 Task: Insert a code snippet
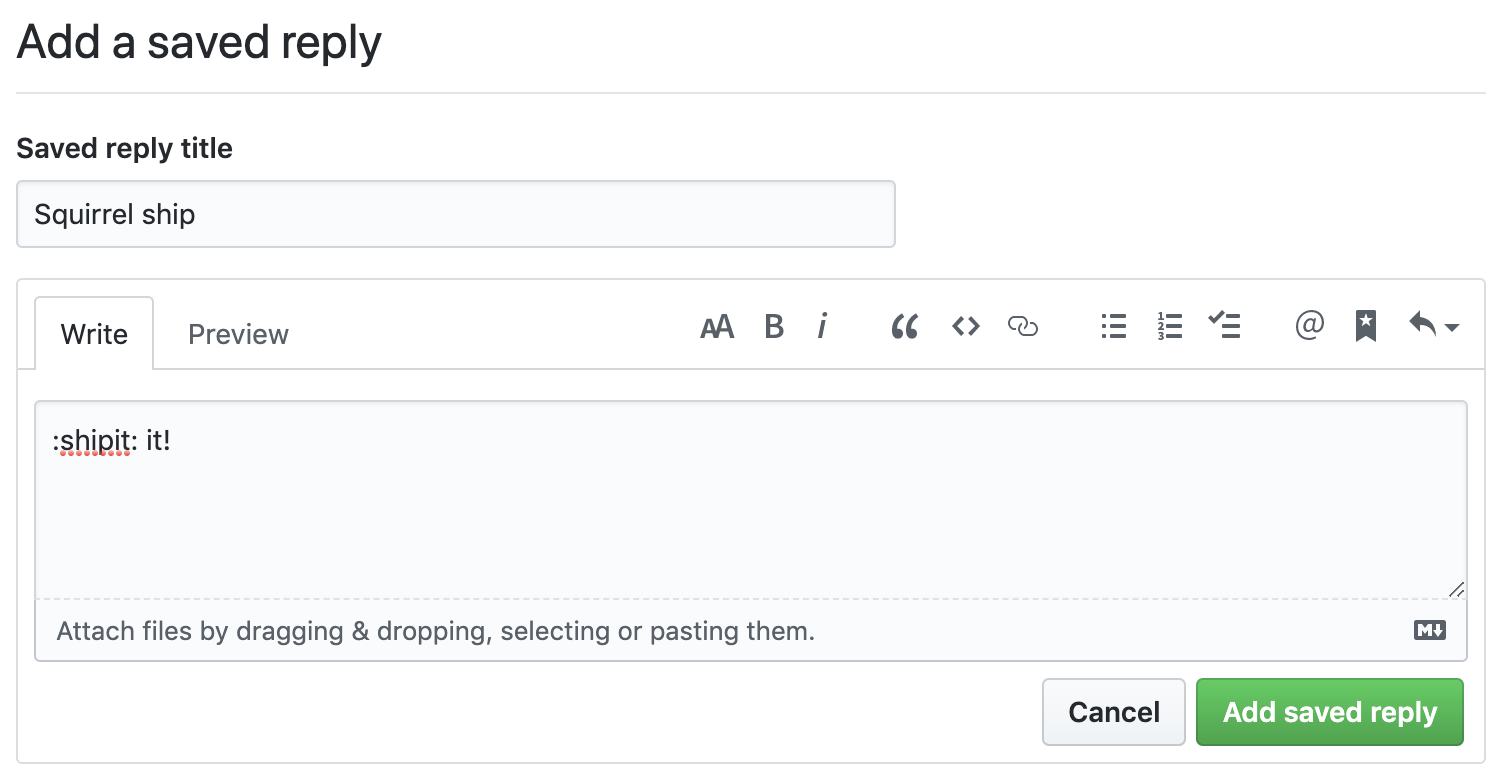(x=965, y=326)
